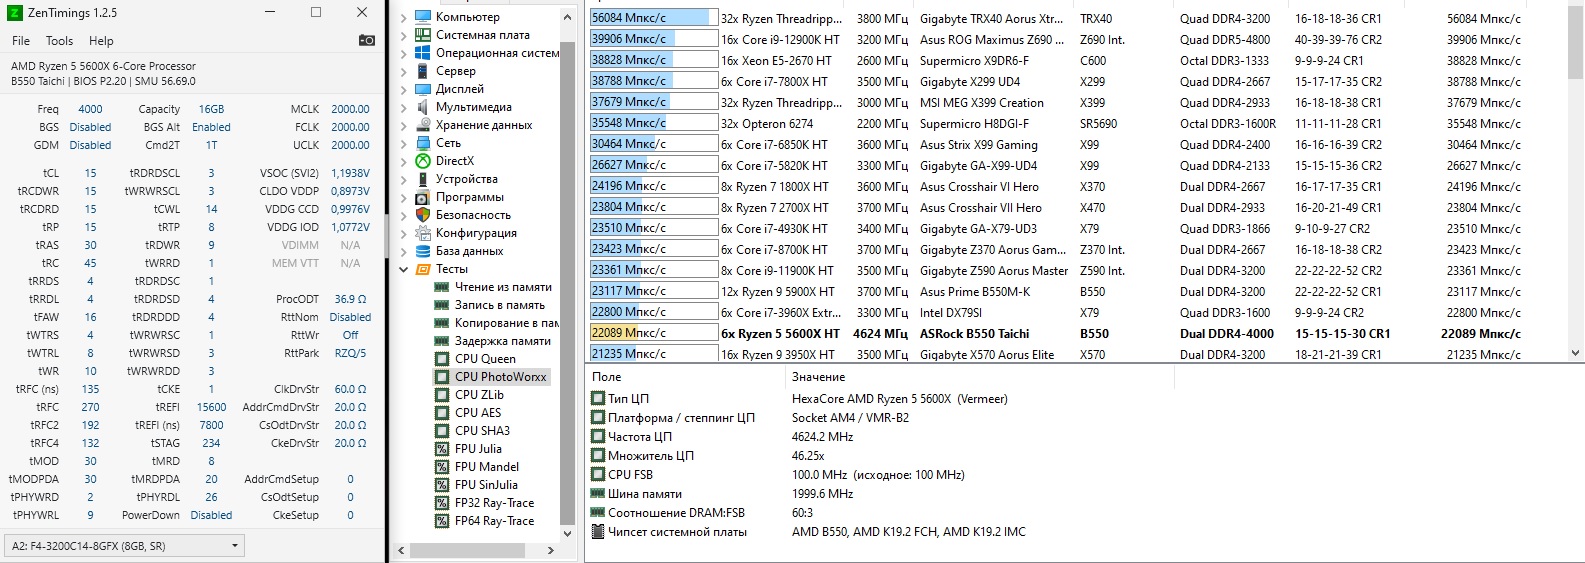Click the highlighted 22089 Мпкс/с result bar
Viewport: 1585px width, 563px height.
point(654,333)
